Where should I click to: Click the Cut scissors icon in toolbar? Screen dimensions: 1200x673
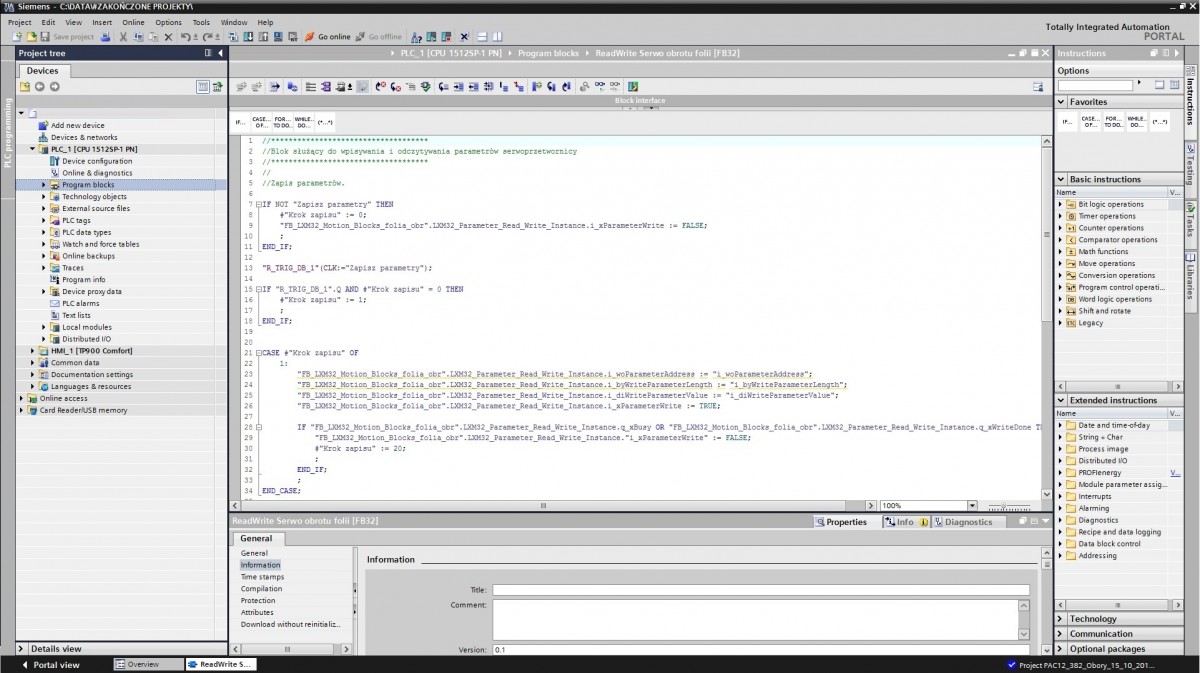tap(123, 37)
